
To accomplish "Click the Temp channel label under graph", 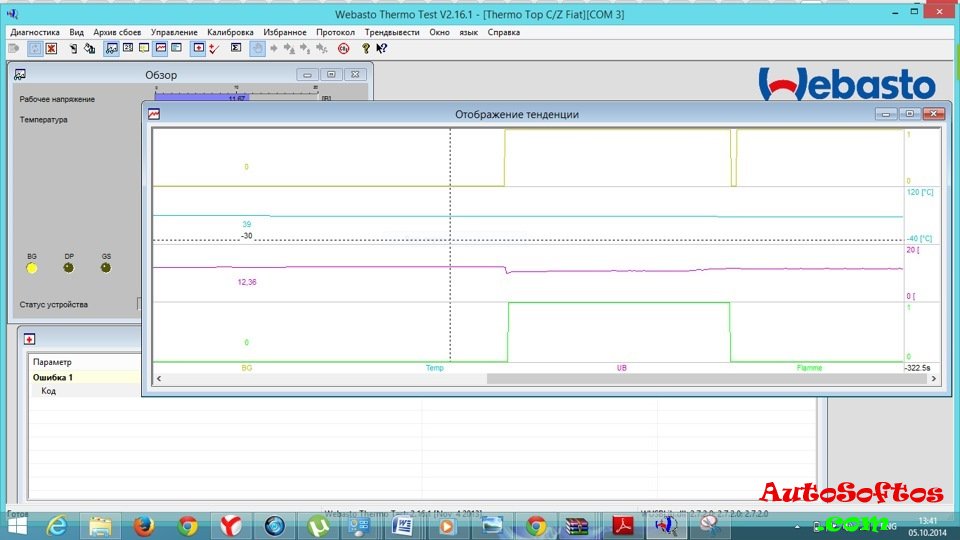I will click(x=435, y=368).
